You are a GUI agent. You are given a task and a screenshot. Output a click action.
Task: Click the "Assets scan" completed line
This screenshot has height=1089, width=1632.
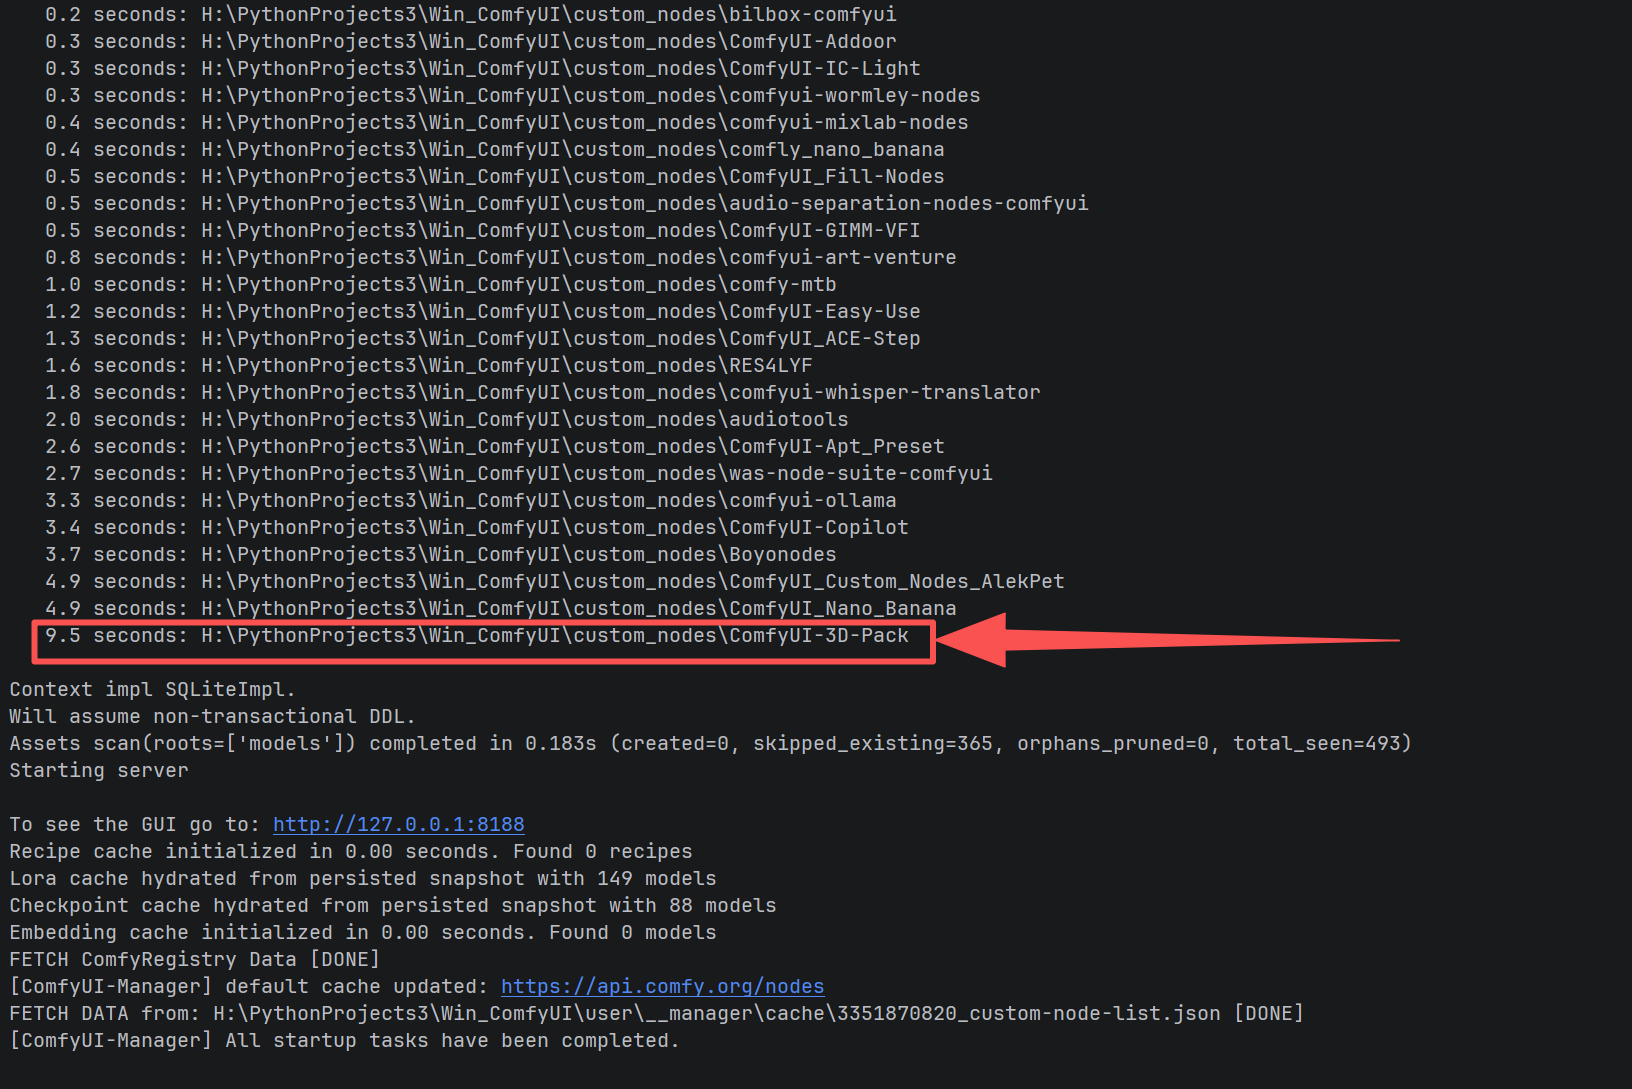click(711, 743)
